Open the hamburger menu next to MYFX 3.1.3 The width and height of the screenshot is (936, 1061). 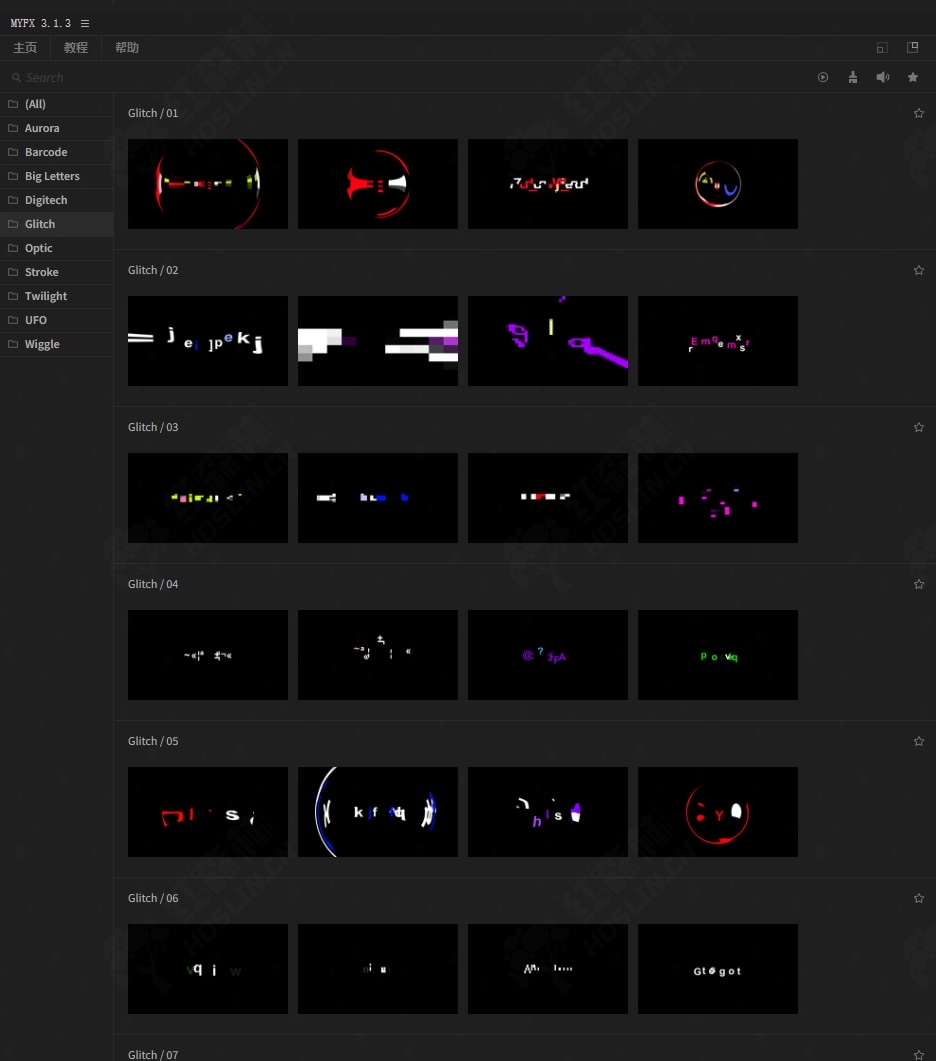click(85, 23)
